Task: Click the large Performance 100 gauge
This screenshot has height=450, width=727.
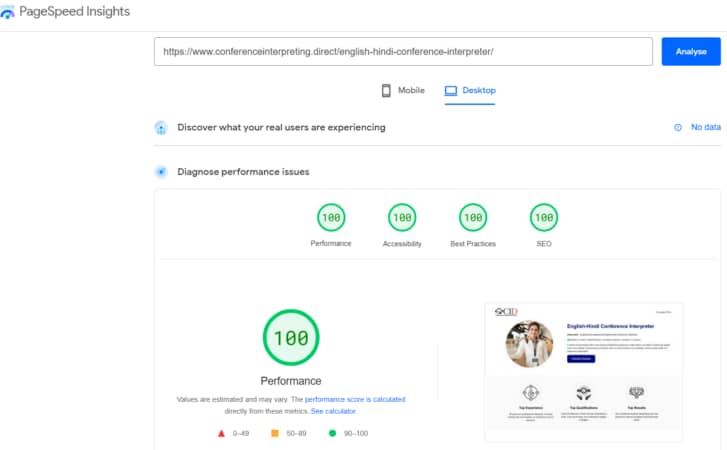Action: pos(291,337)
